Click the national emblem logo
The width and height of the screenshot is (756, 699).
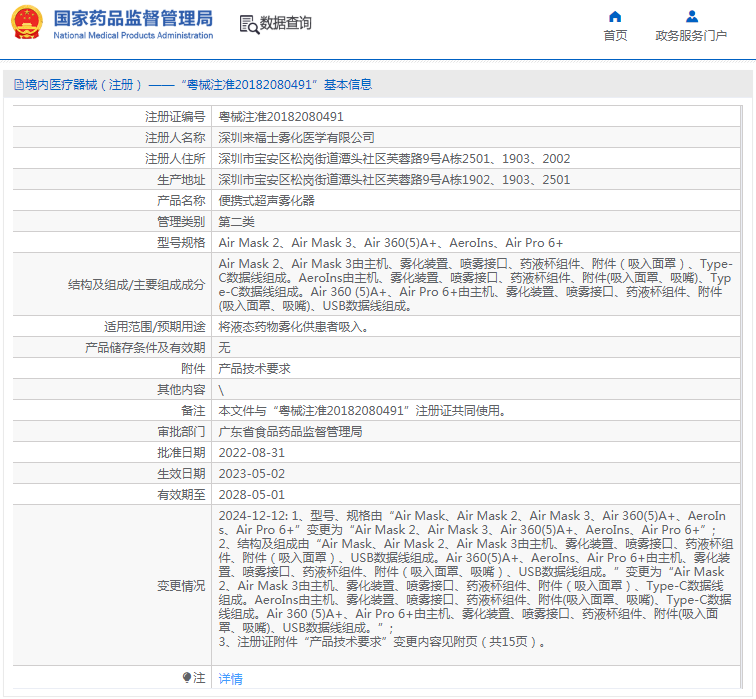click(x=27, y=23)
